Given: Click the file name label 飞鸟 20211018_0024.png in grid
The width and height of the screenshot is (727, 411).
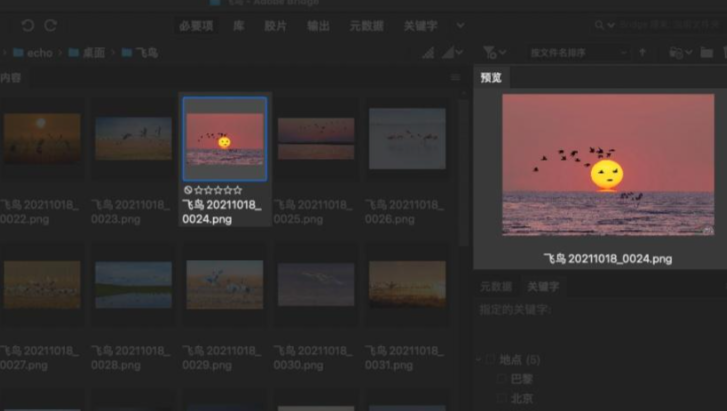Looking at the screenshot, I should pyautogui.click(x=222, y=212).
